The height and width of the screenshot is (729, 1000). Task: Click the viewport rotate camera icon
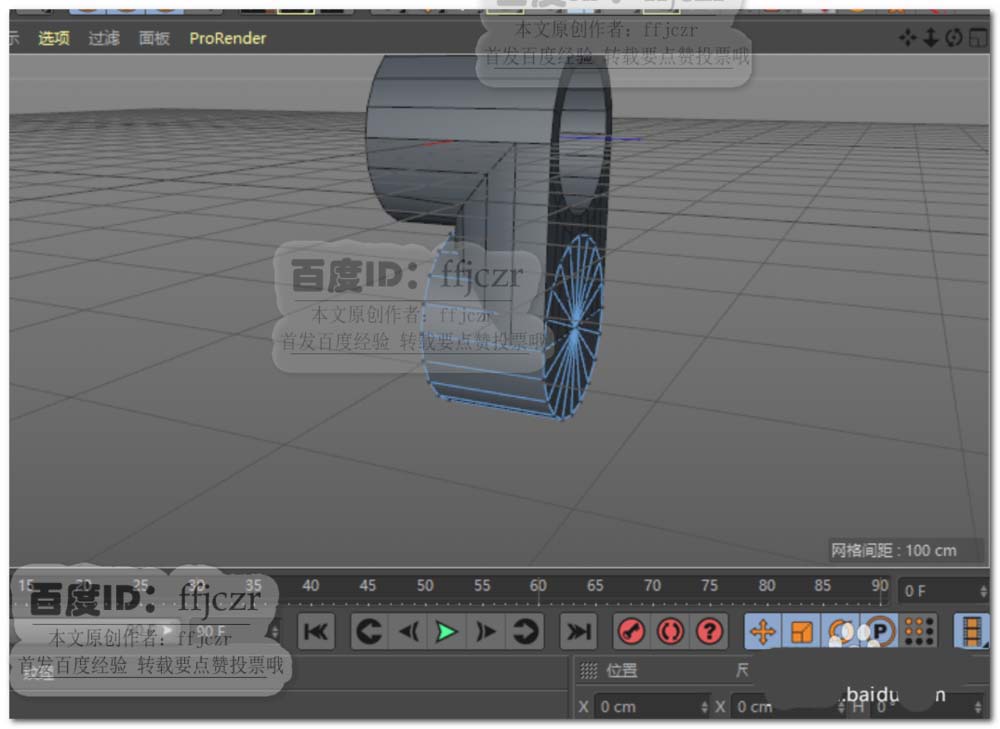(x=953, y=38)
